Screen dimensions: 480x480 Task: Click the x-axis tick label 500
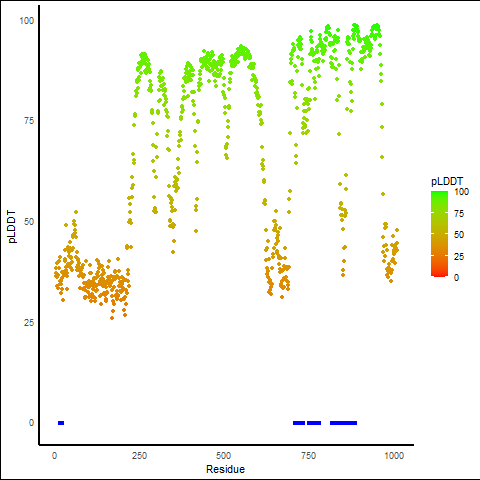(x=223, y=455)
